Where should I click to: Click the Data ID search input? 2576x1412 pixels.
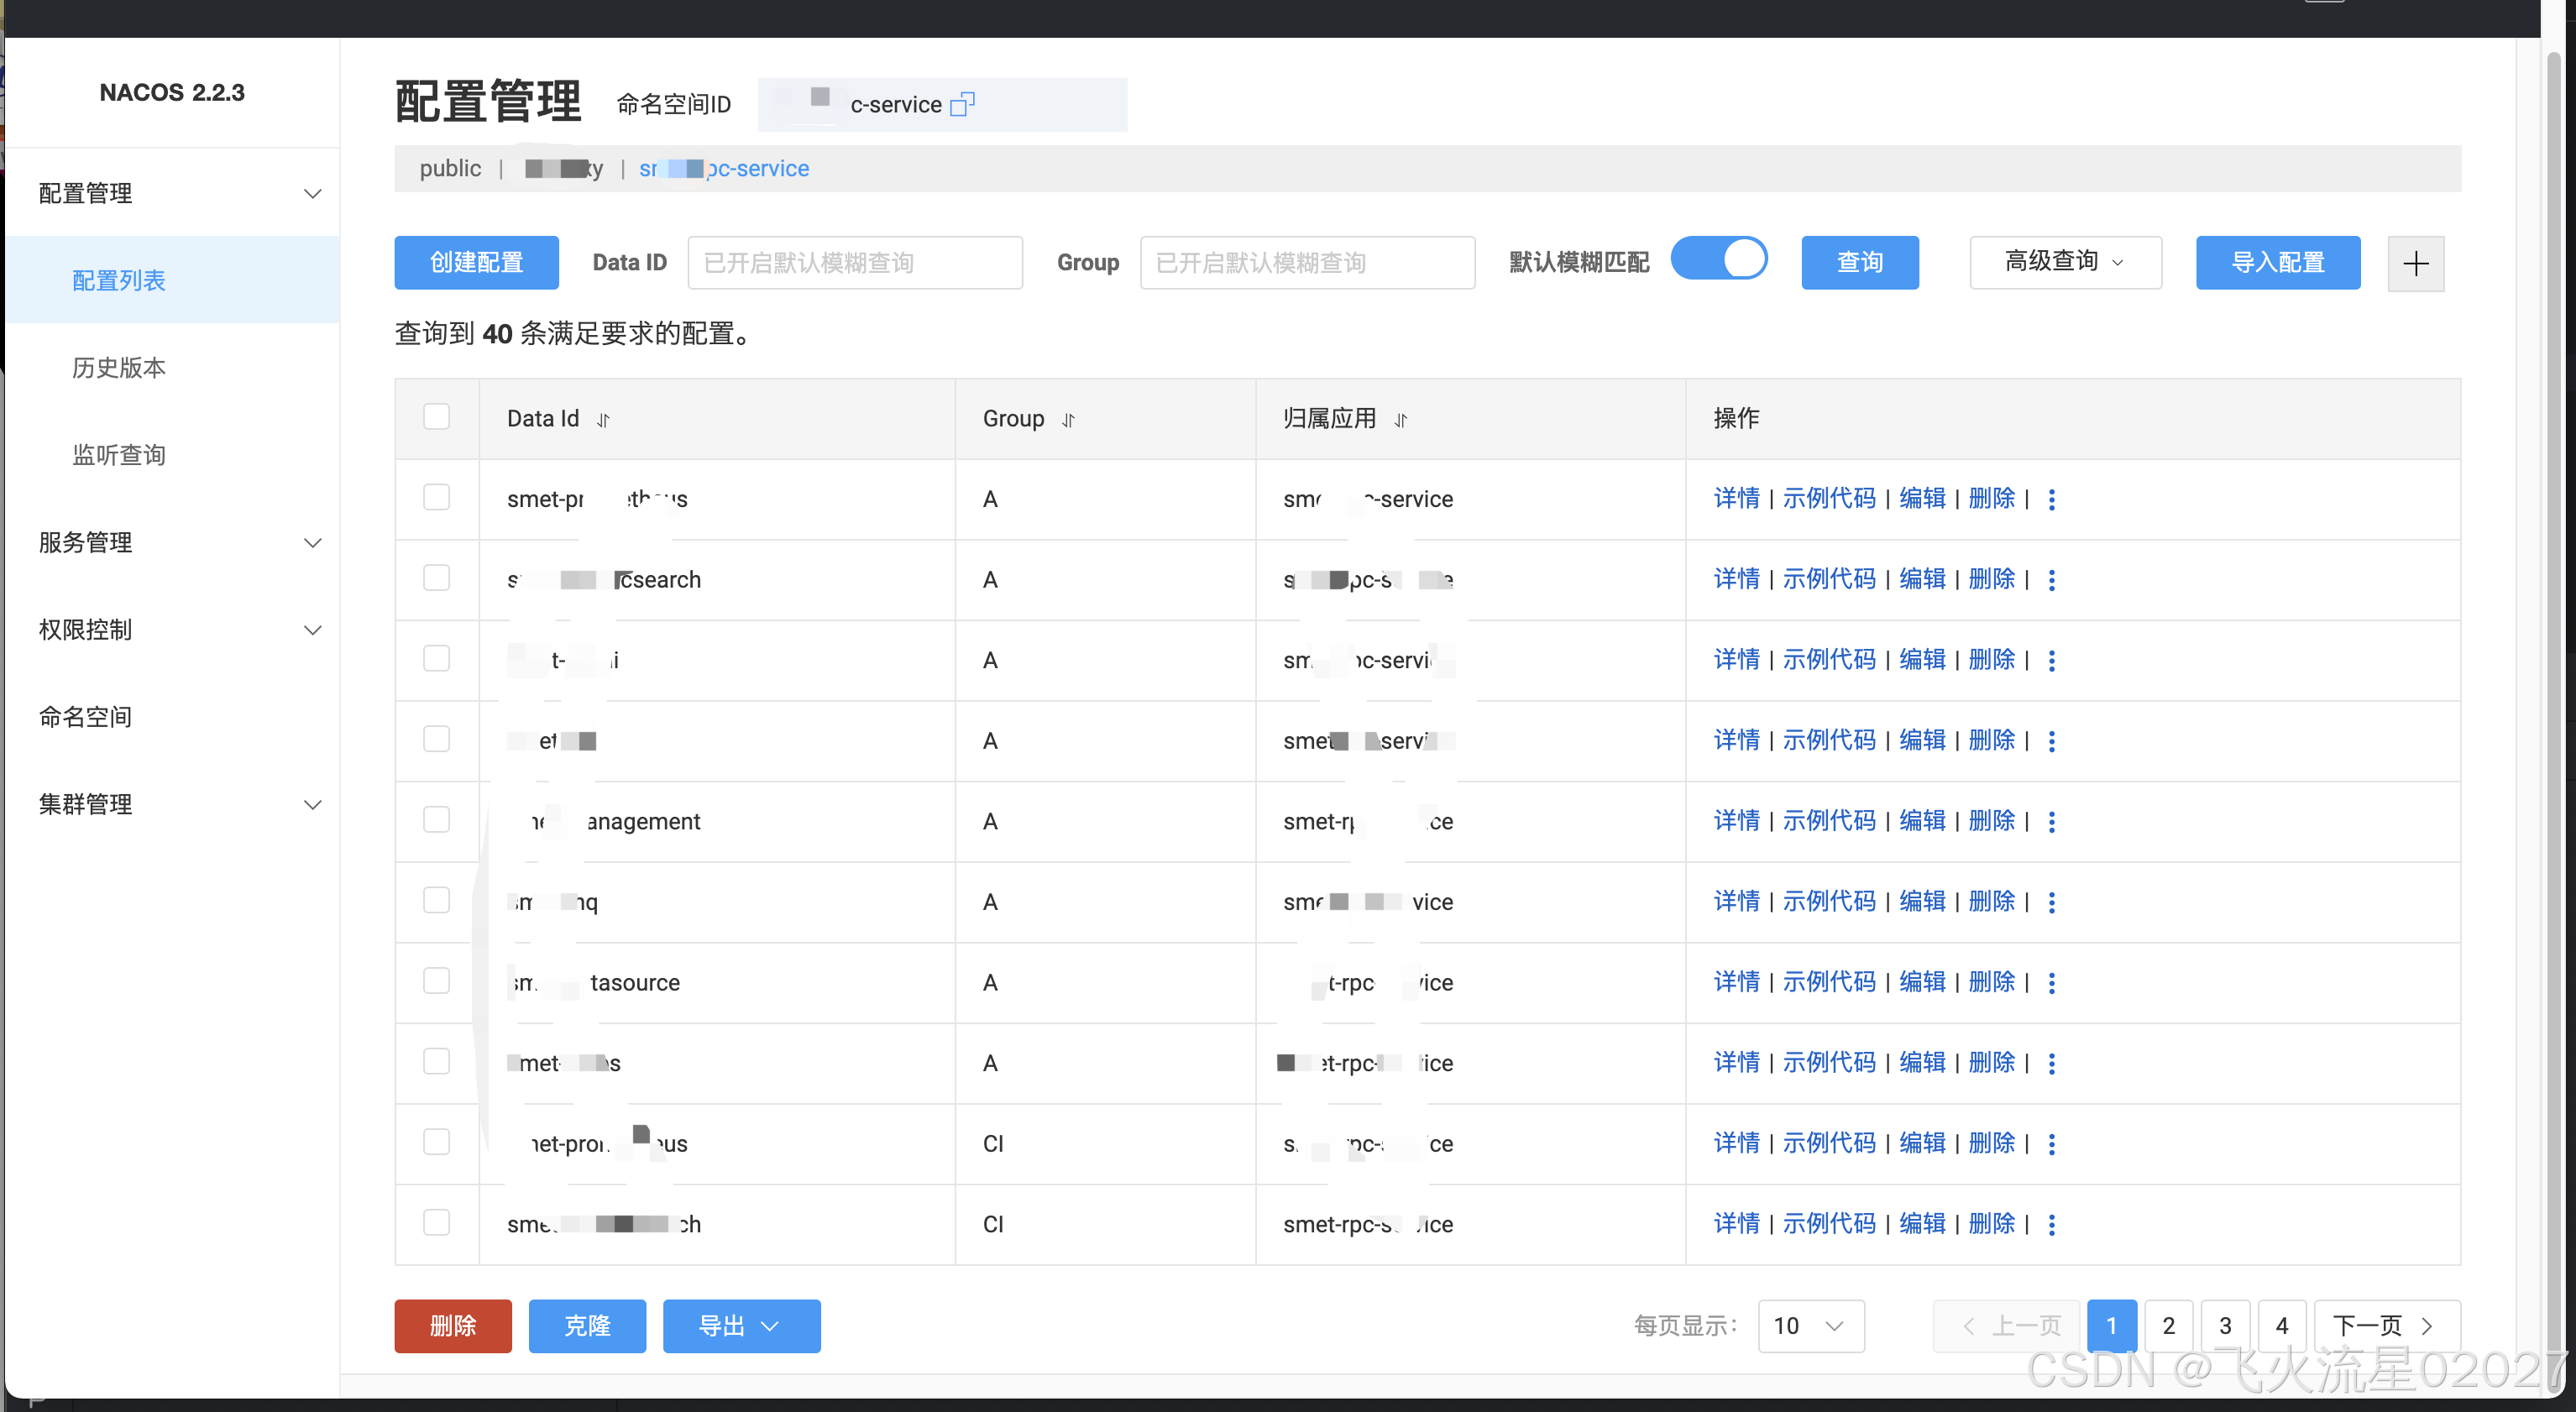855,263
